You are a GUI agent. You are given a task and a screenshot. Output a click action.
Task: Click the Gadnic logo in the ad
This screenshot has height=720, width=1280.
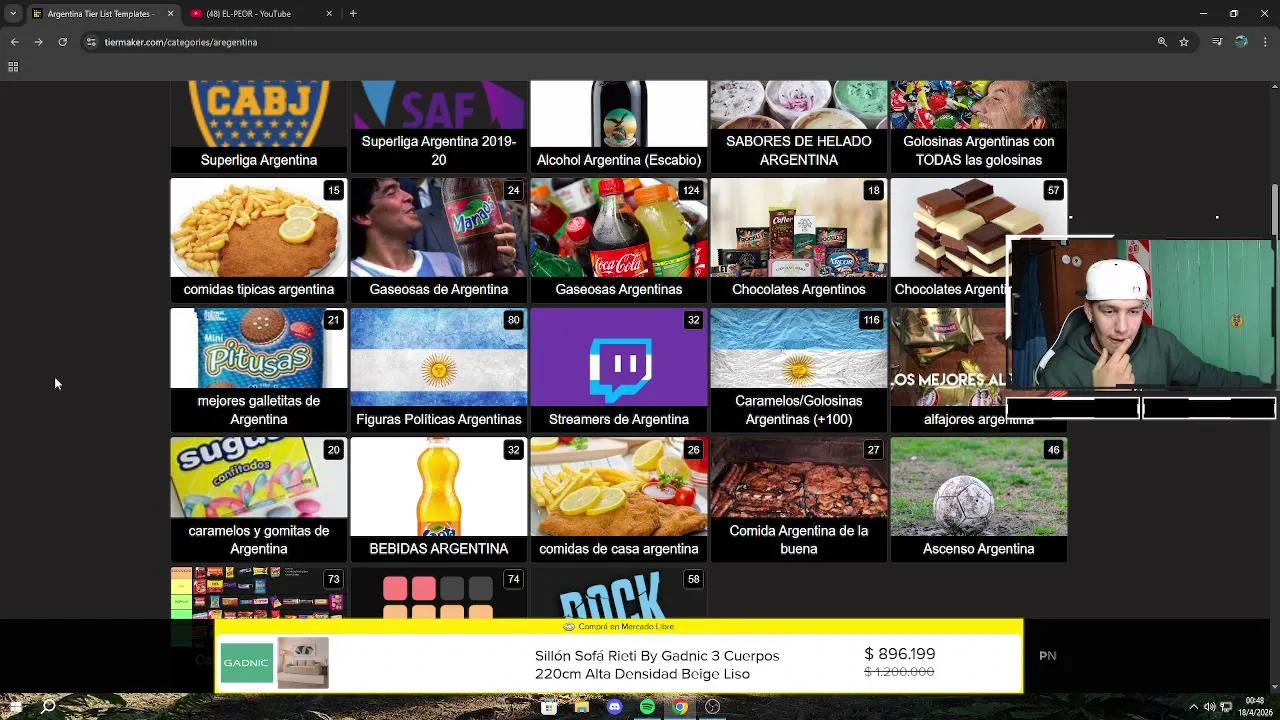pos(246,663)
